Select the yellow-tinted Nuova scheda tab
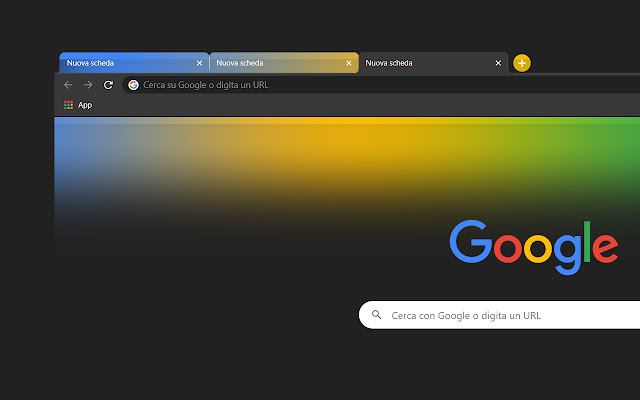The width and height of the screenshot is (640, 400). point(284,63)
